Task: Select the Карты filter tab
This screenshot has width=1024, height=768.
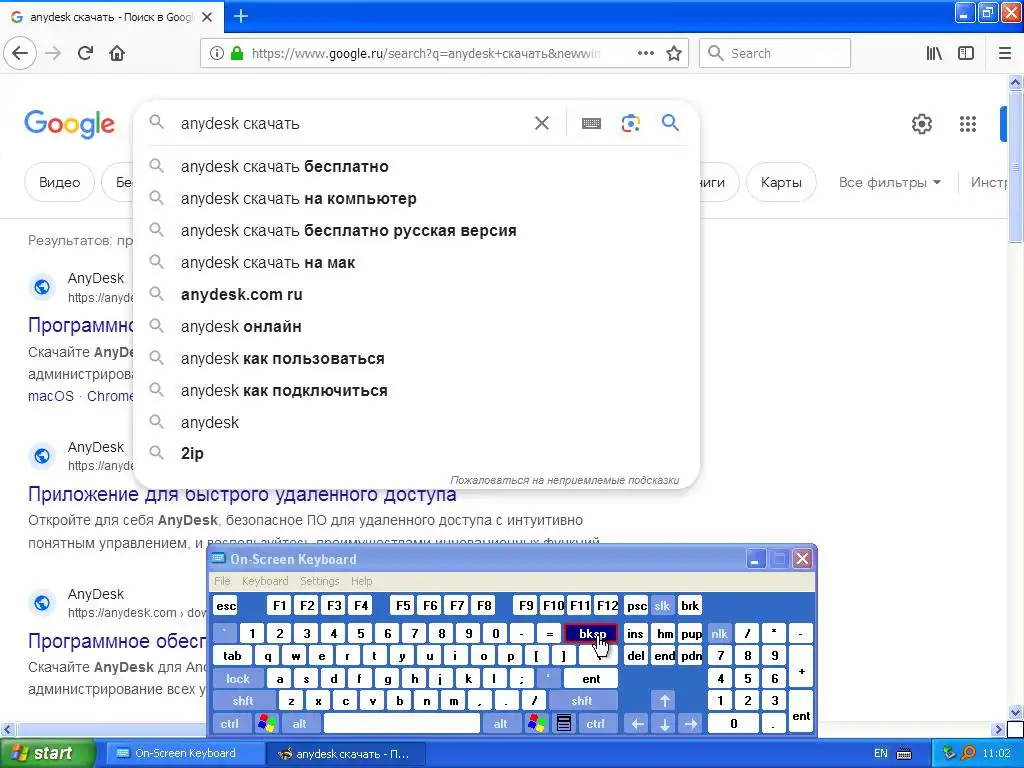Action: pos(781,182)
